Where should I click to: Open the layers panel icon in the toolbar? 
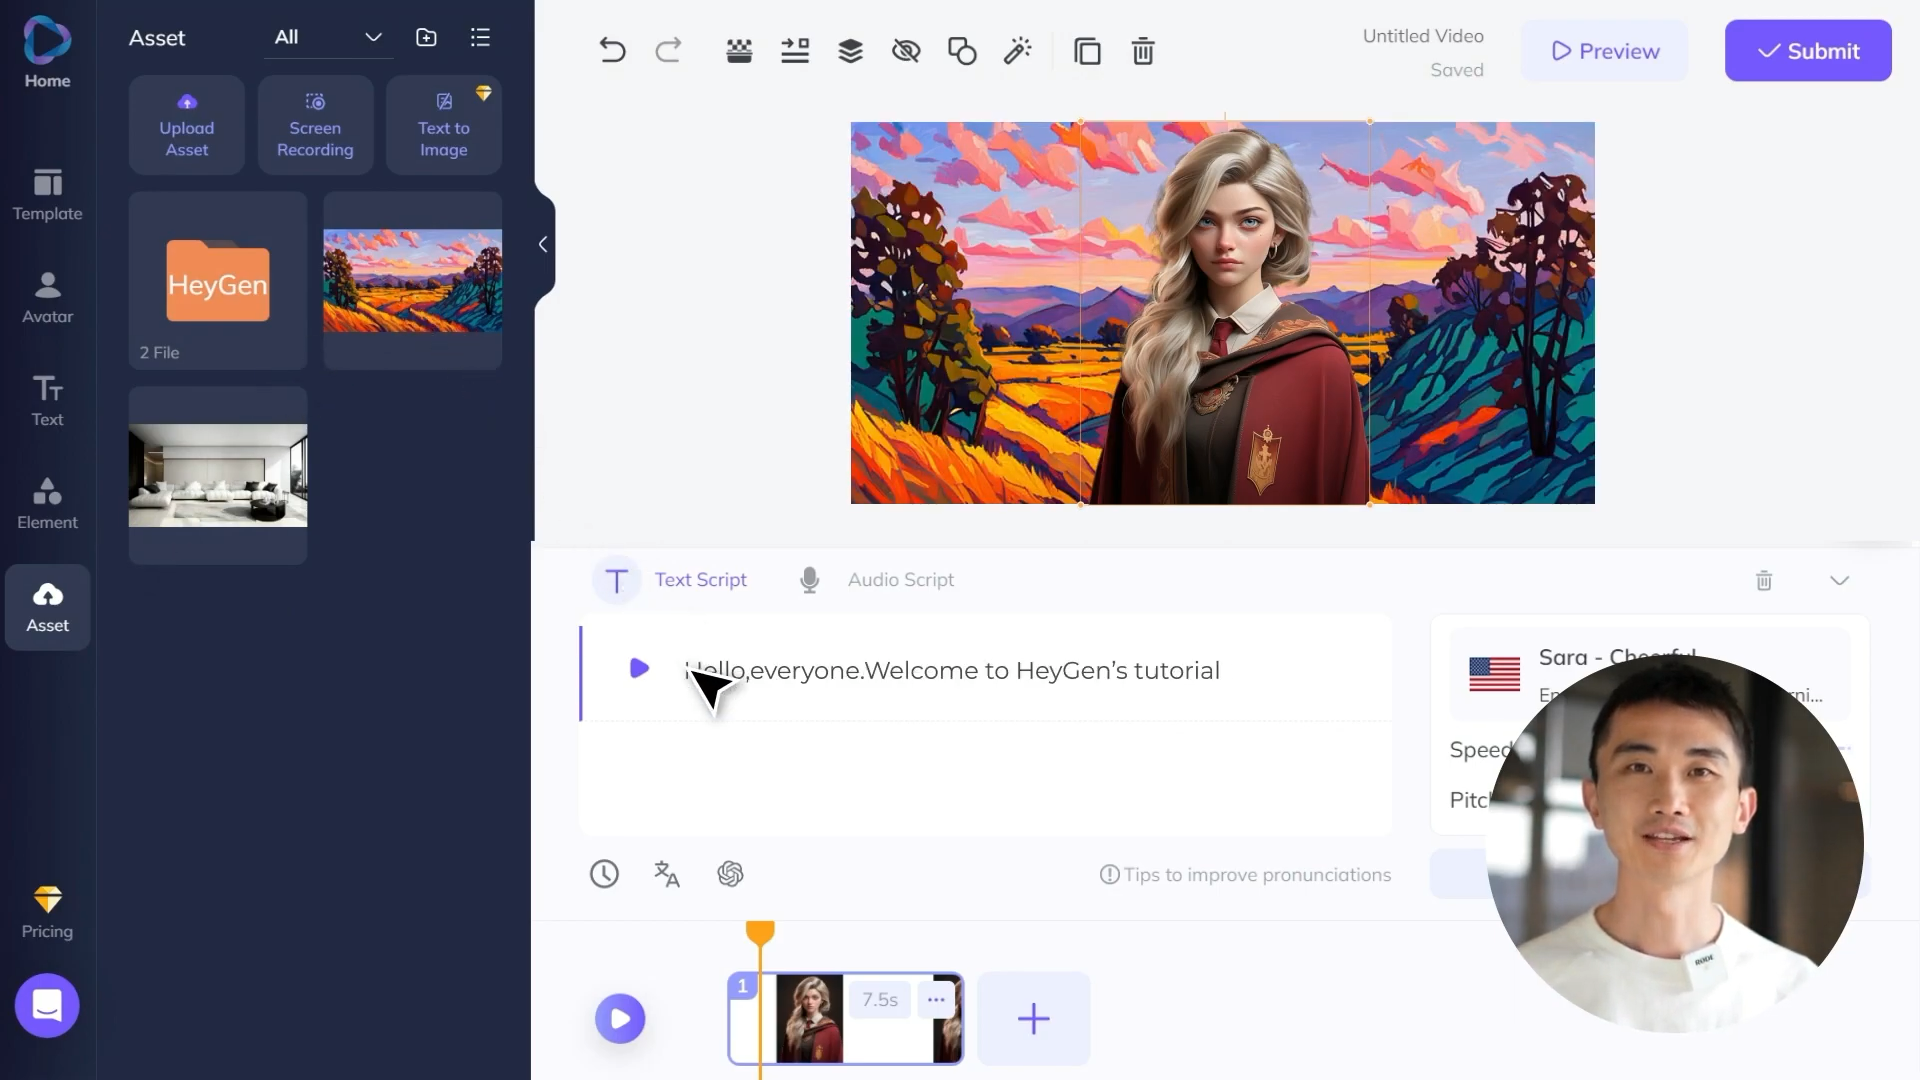(x=850, y=50)
